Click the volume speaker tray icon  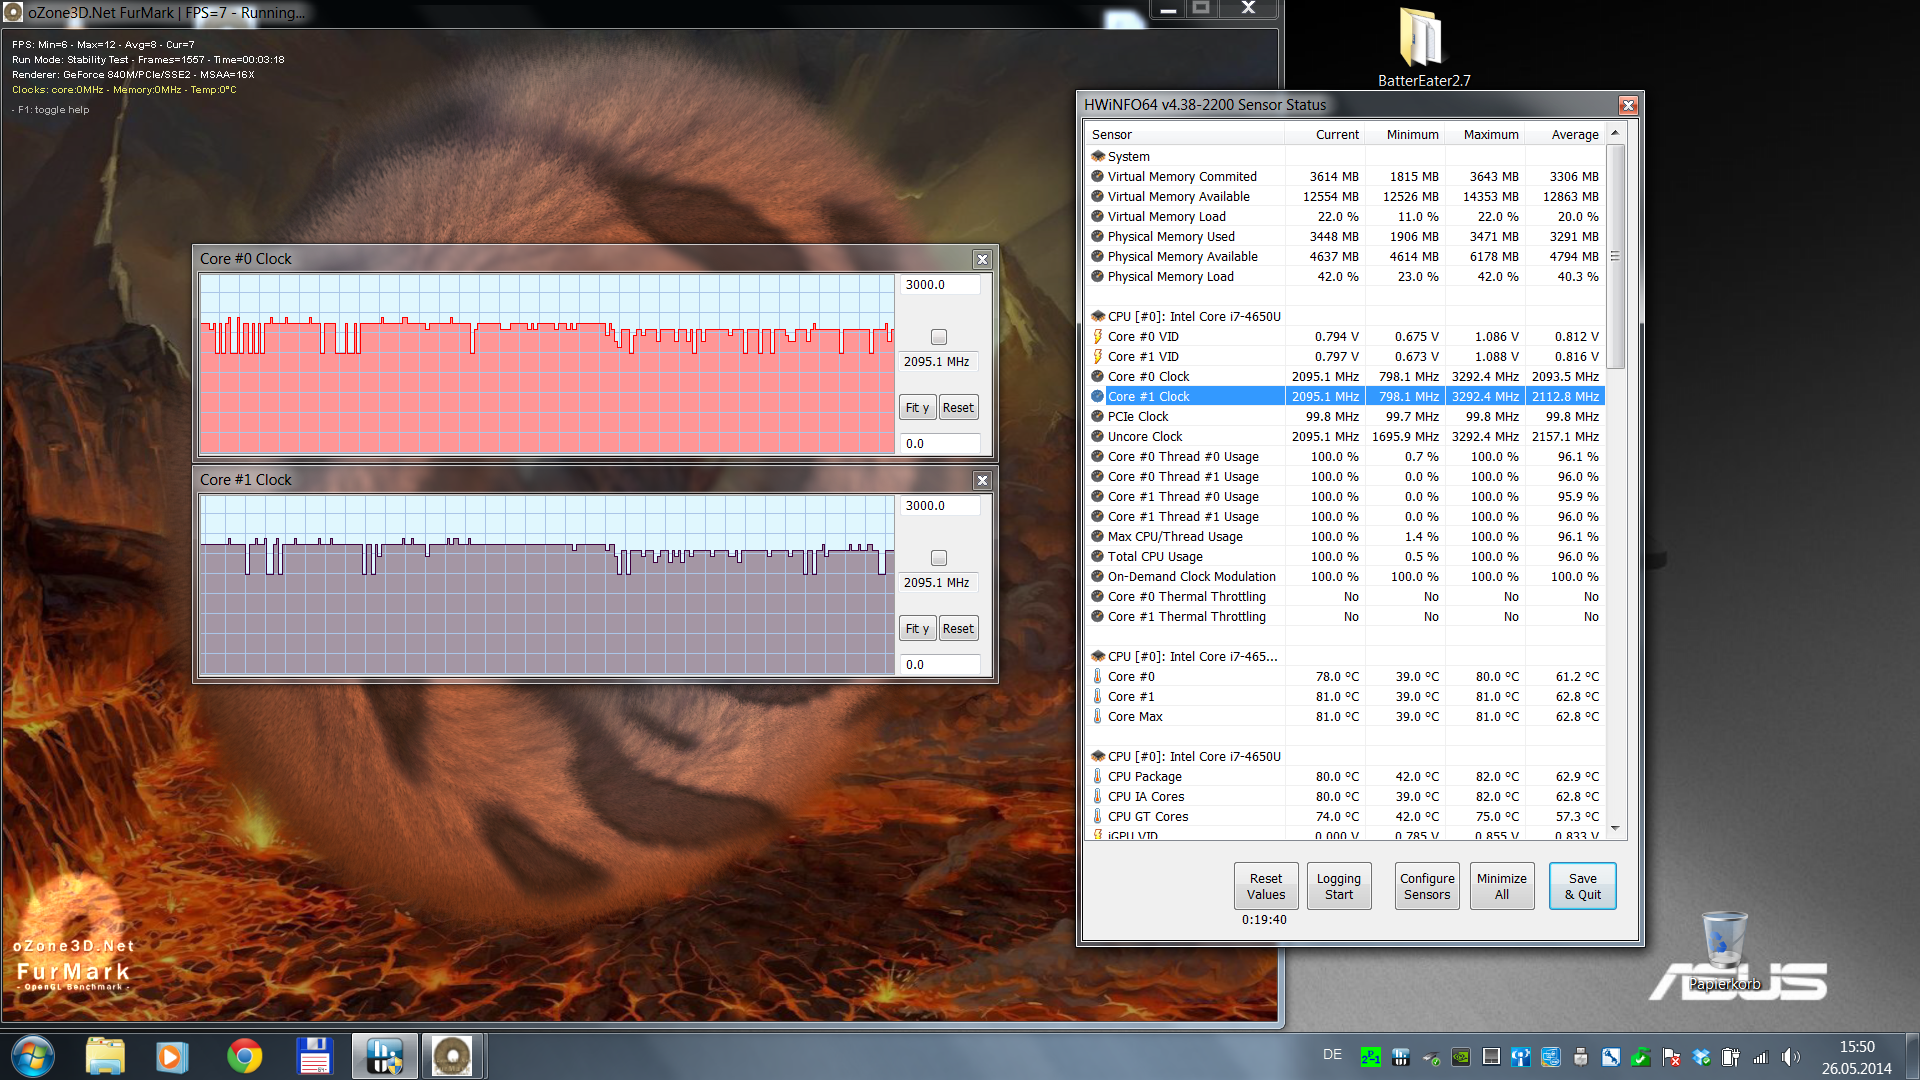(1789, 1057)
